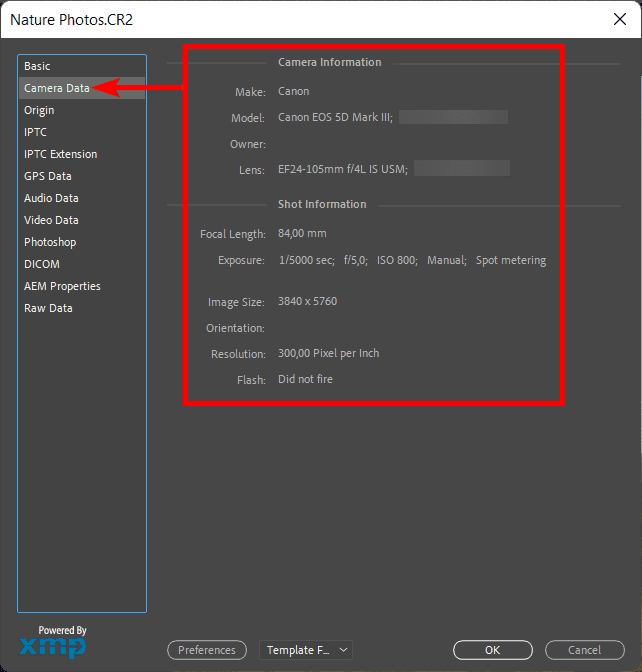Click the Preferences button
This screenshot has height=672, width=642.
pos(207,650)
